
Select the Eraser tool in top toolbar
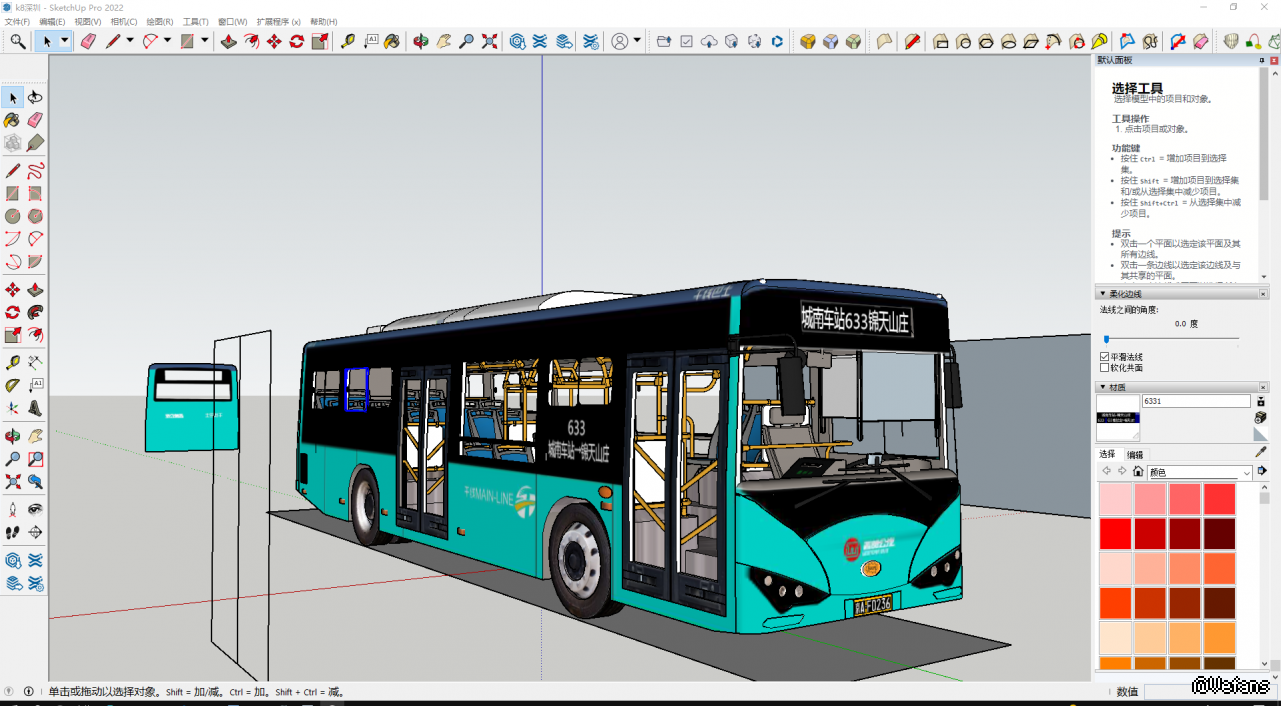pos(88,41)
